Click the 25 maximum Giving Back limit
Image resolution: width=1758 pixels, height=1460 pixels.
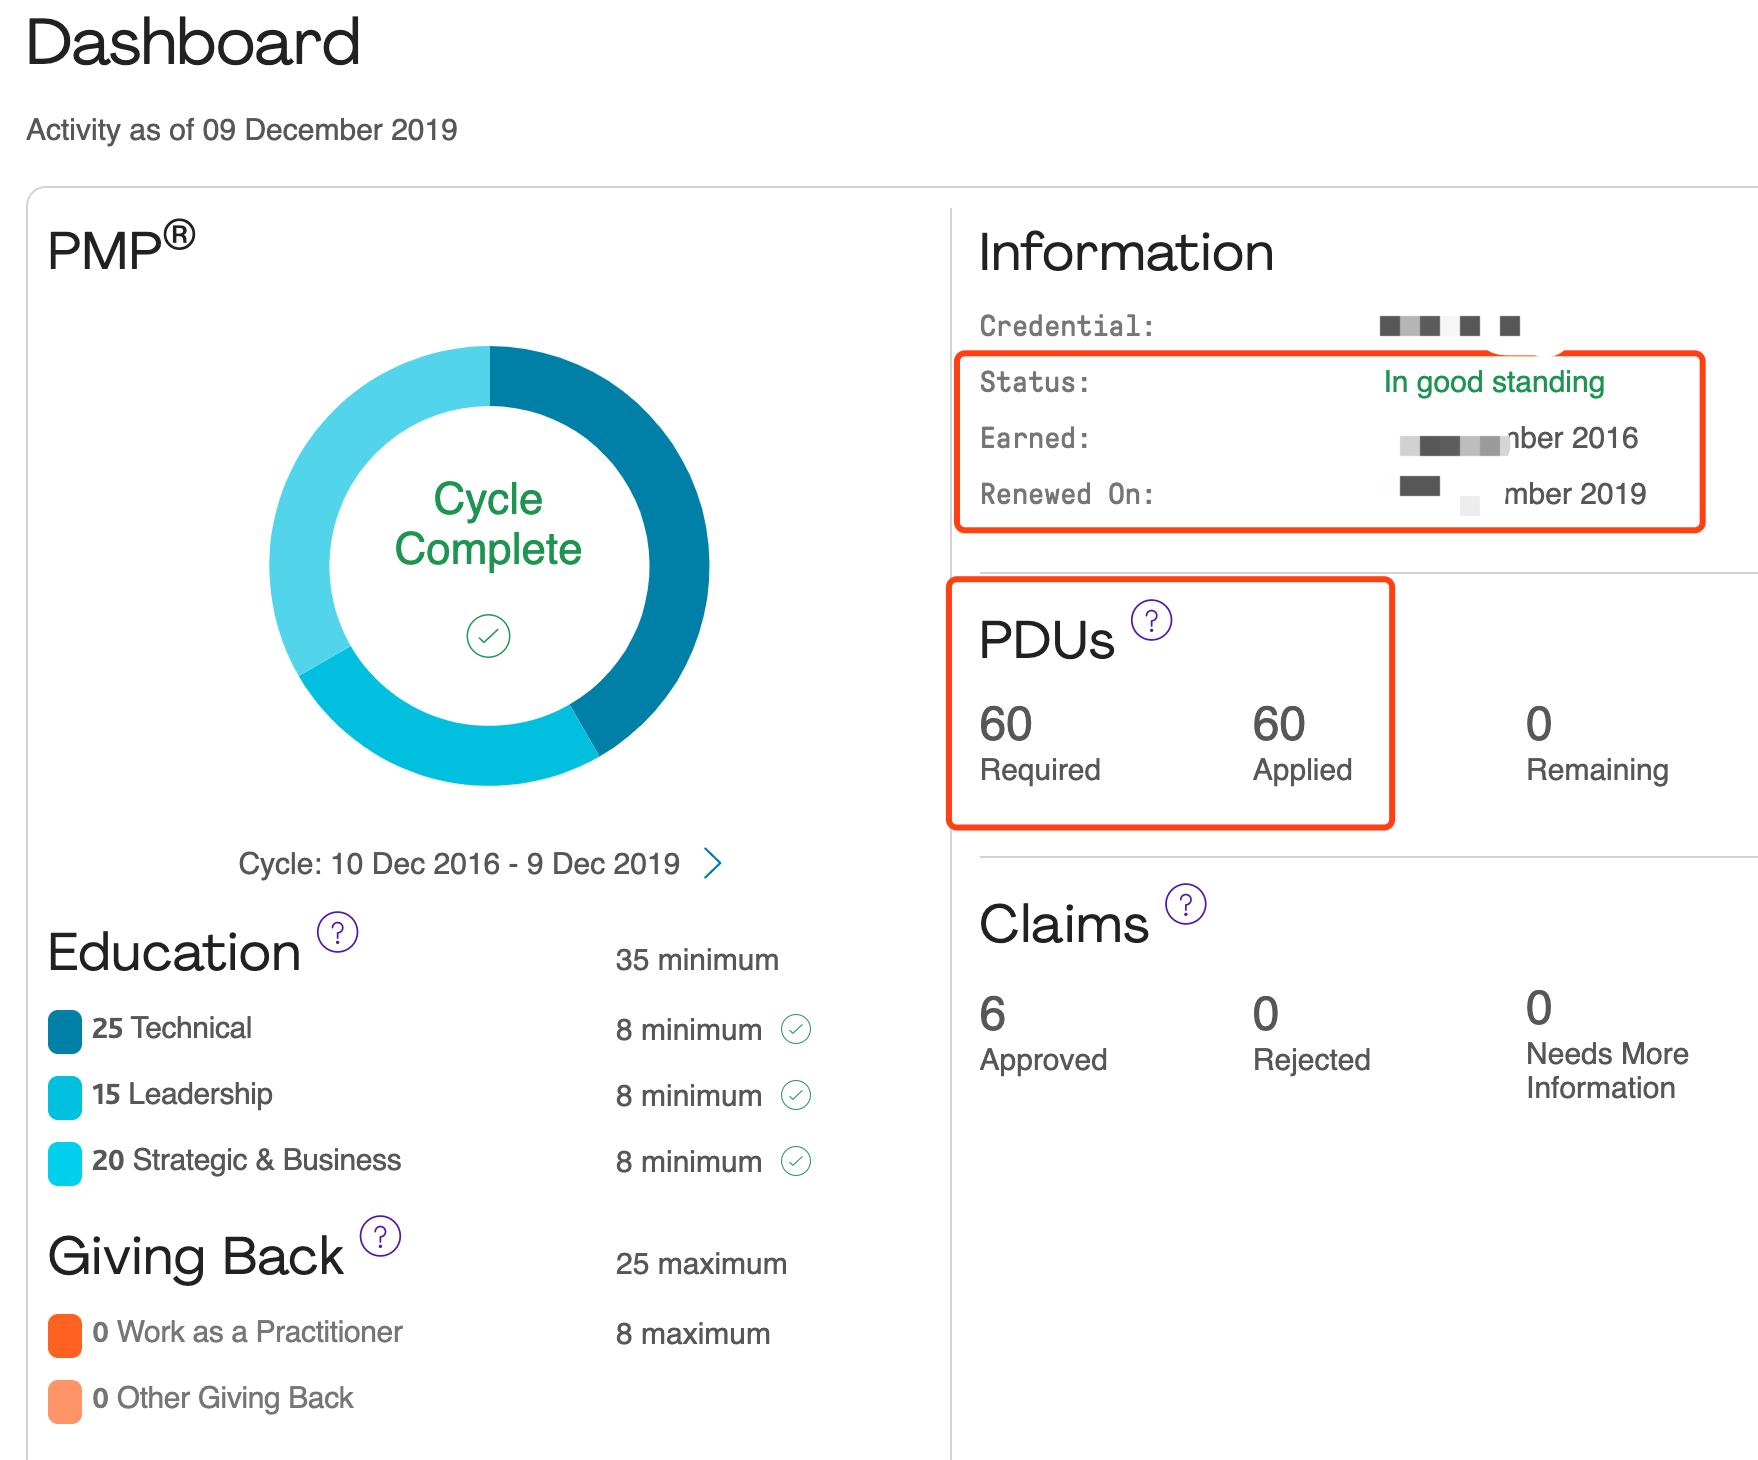pos(701,1264)
